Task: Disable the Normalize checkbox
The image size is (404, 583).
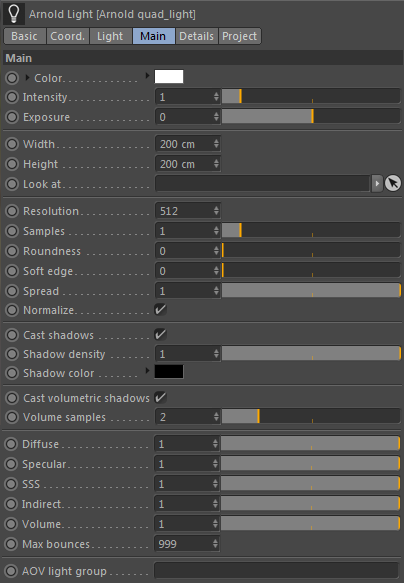Action: (161, 309)
